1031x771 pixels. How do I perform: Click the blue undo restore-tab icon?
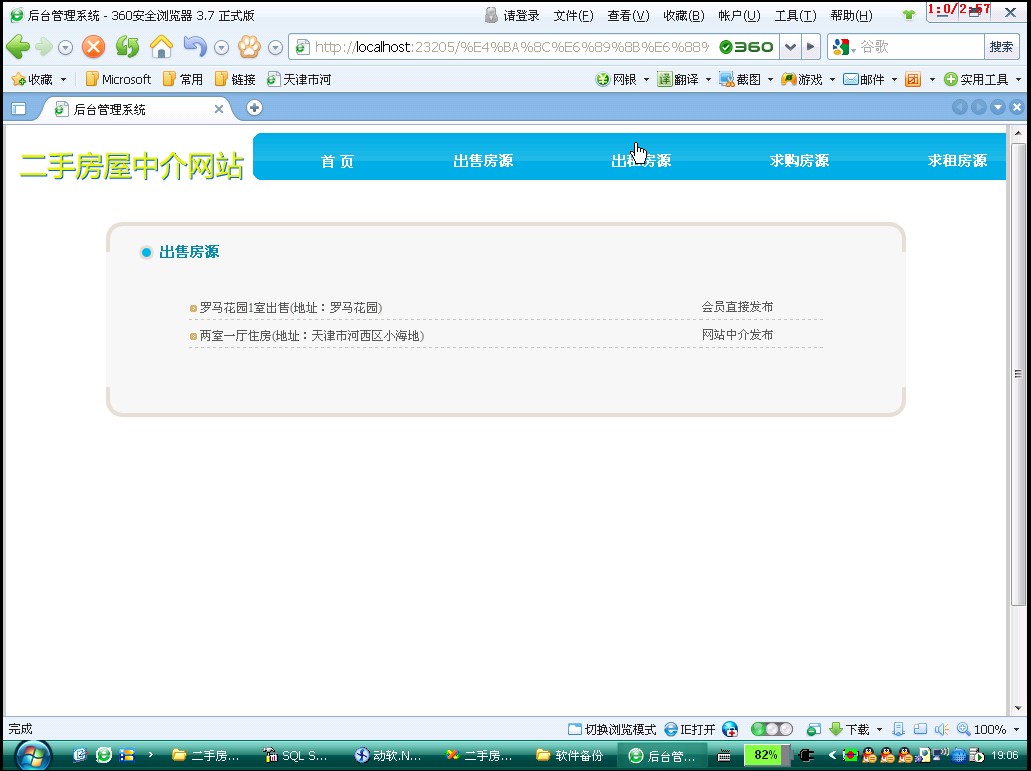click(x=195, y=47)
